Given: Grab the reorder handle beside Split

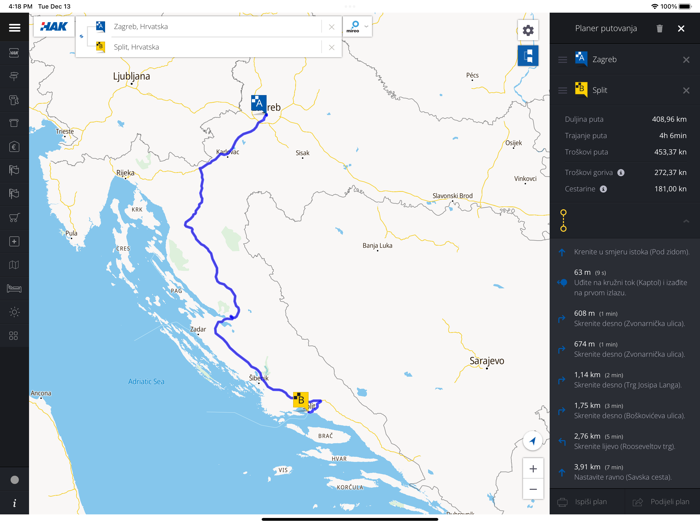Looking at the screenshot, I should [x=562, y=90].
